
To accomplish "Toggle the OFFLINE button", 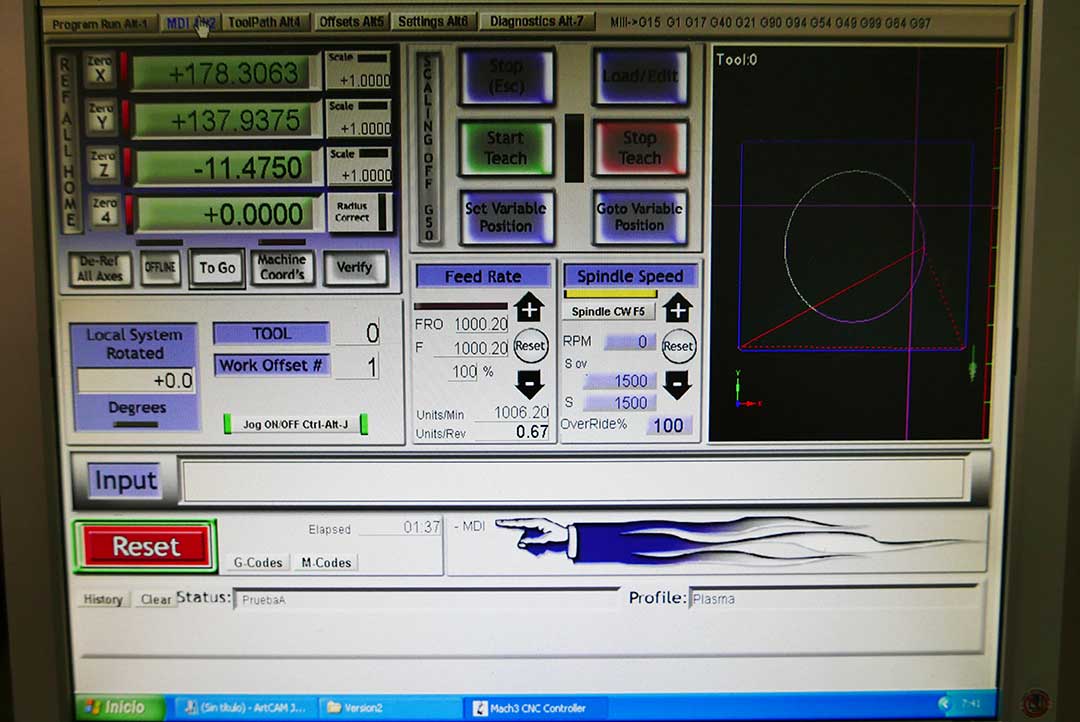I will click(160, 267).
